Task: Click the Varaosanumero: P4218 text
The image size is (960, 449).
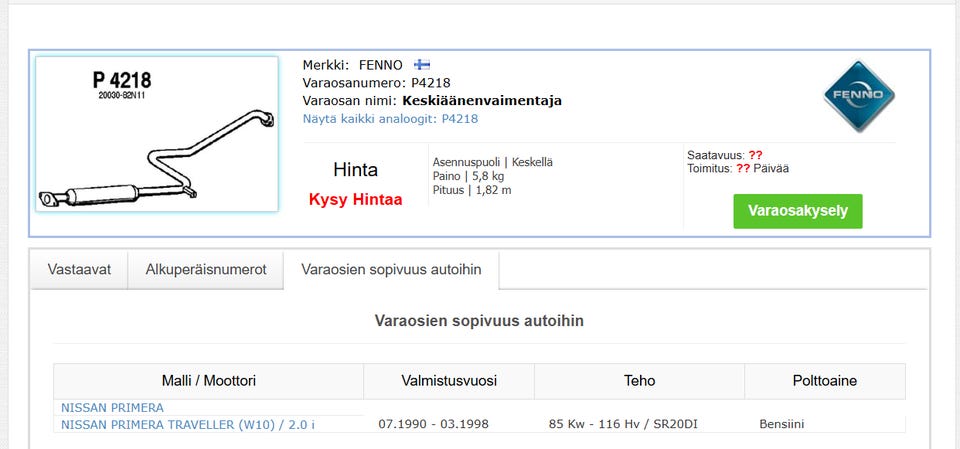Action: click(x=377, y=83)
